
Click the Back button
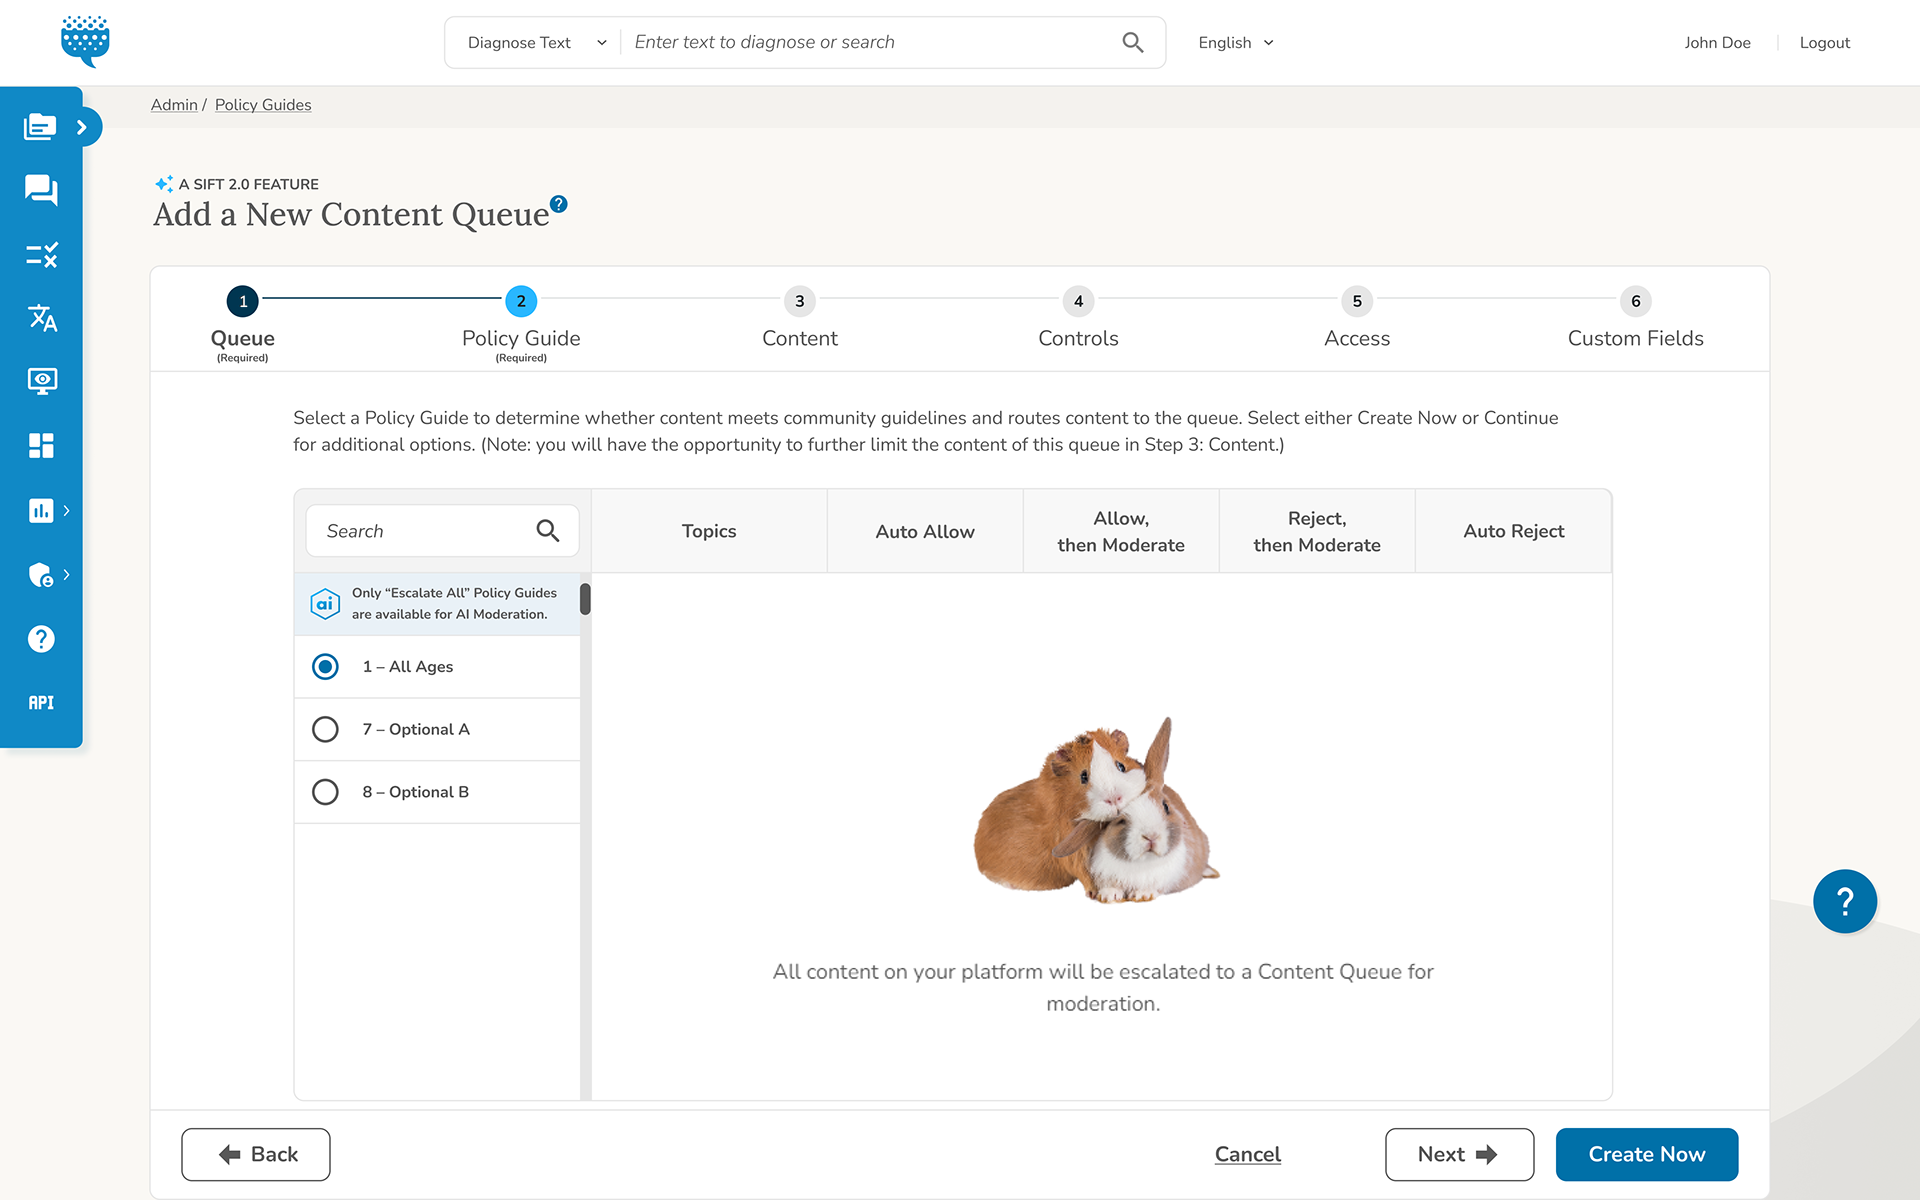[x=256, y=1154]
